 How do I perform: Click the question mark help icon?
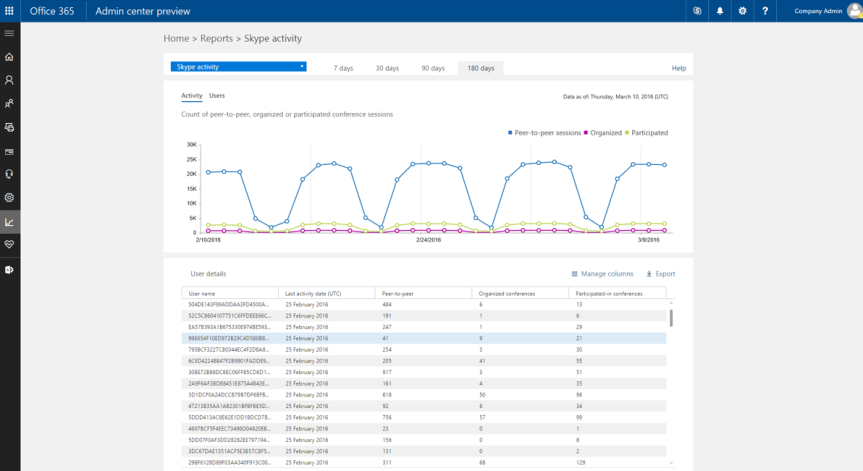click(766, 11)
